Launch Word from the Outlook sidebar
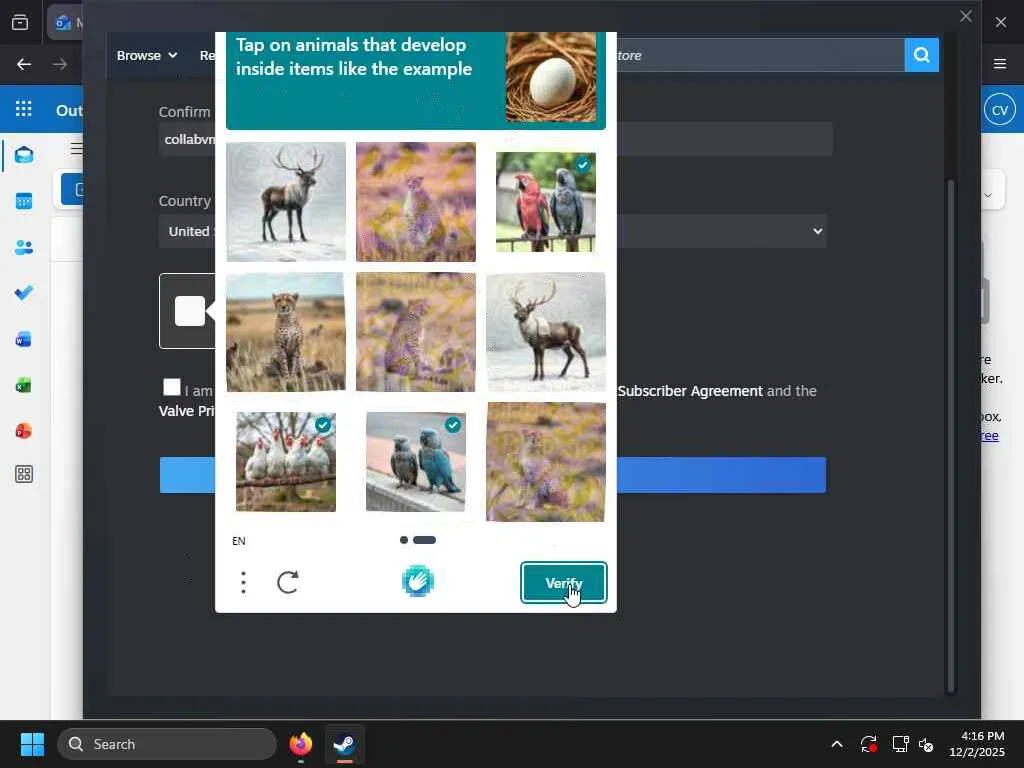 (x=24, y=340)
